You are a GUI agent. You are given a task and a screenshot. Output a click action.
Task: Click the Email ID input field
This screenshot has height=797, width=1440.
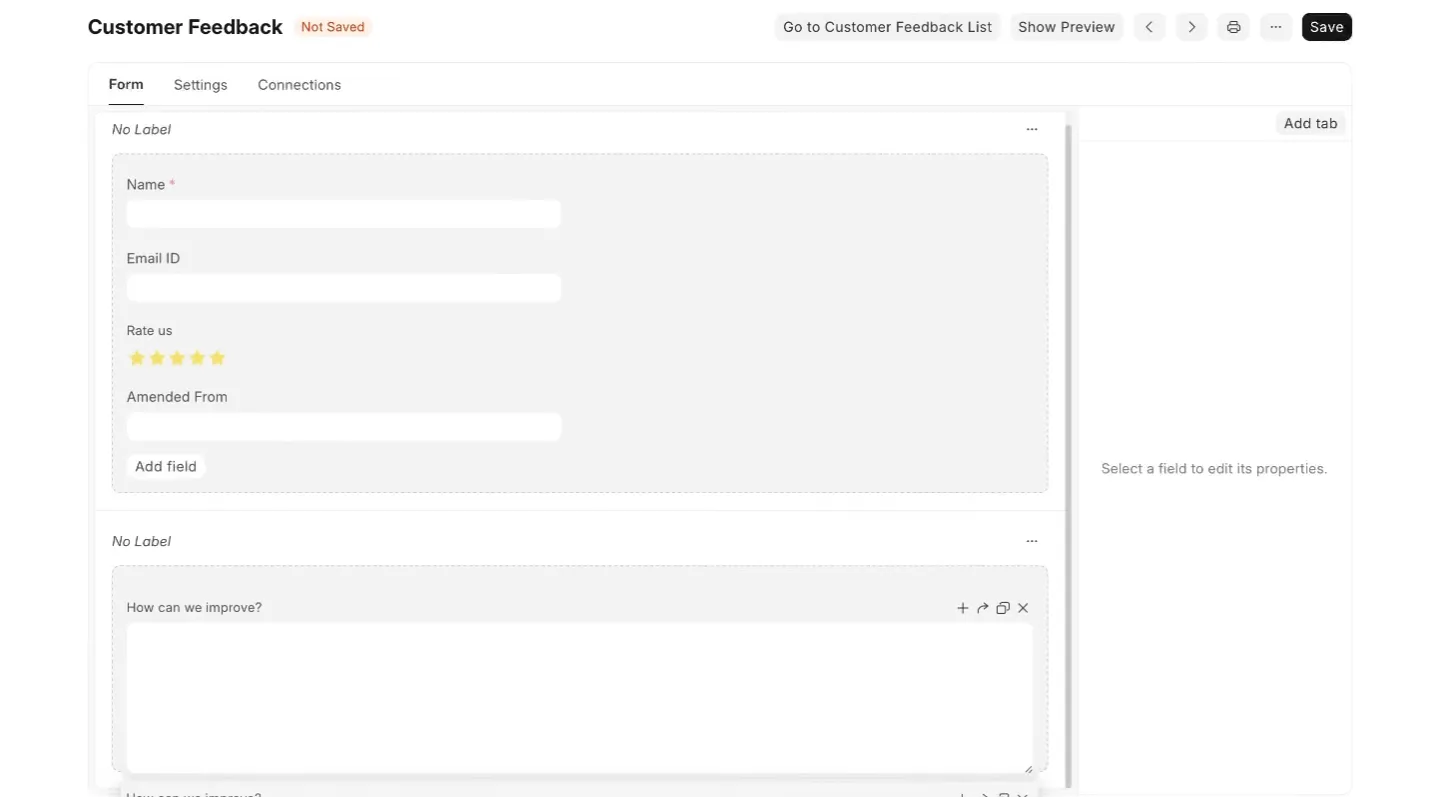point(343,288)
